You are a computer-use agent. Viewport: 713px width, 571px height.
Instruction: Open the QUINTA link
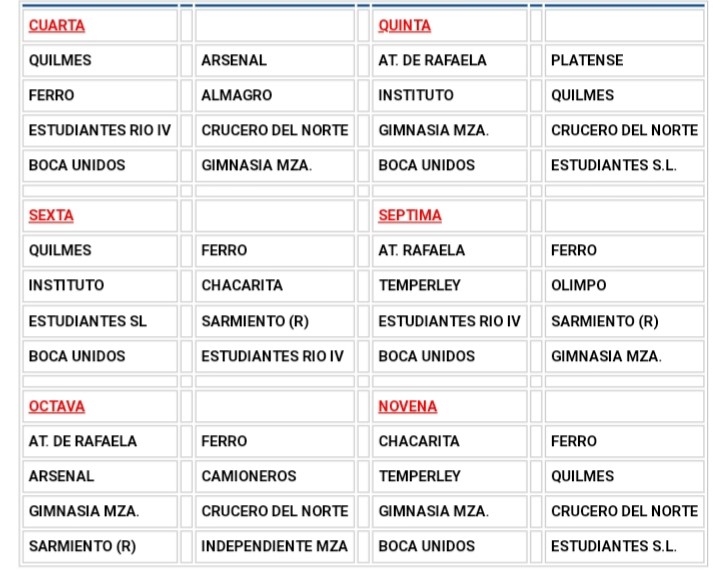pos(405,25)
